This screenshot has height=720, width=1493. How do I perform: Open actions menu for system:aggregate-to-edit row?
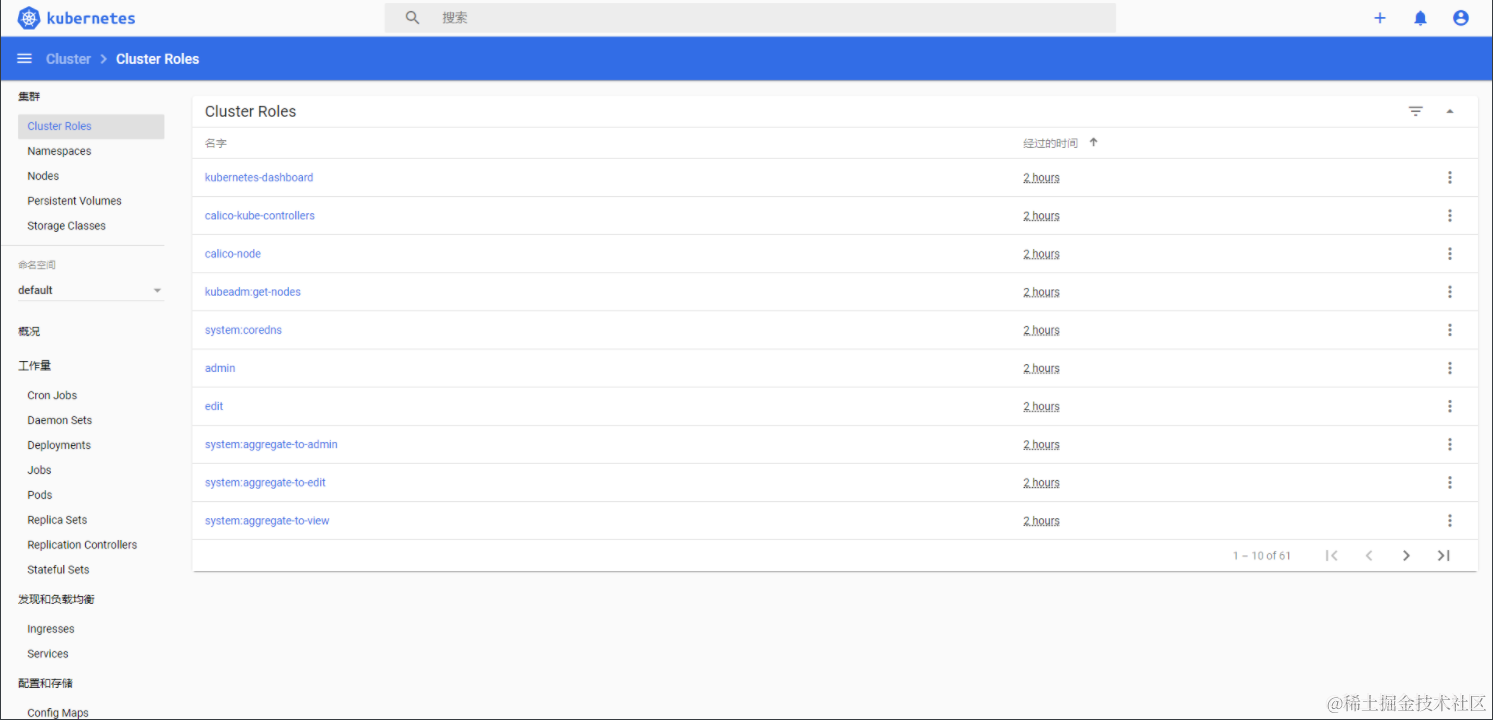[1450, 482]
